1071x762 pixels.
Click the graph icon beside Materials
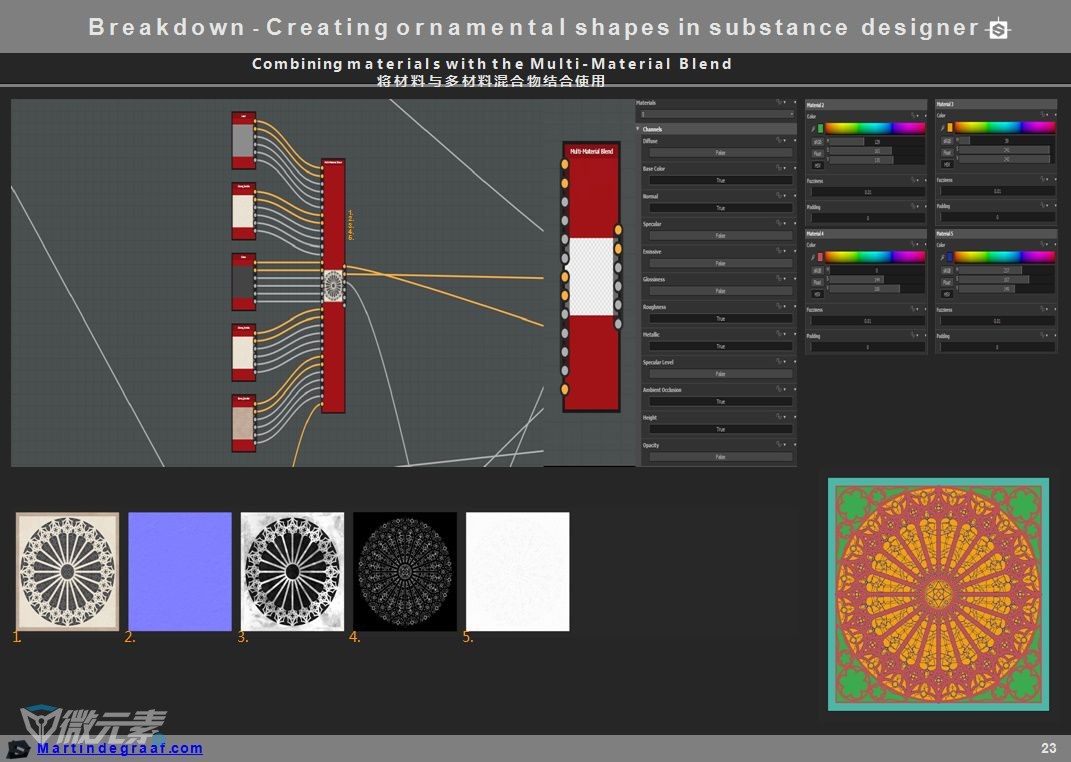tap(779, 102)
